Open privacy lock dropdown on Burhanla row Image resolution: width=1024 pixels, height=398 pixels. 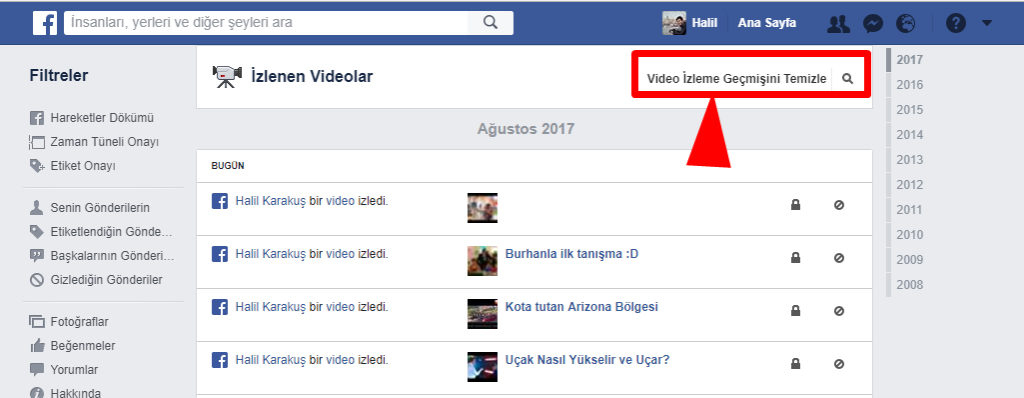[795, 258]
